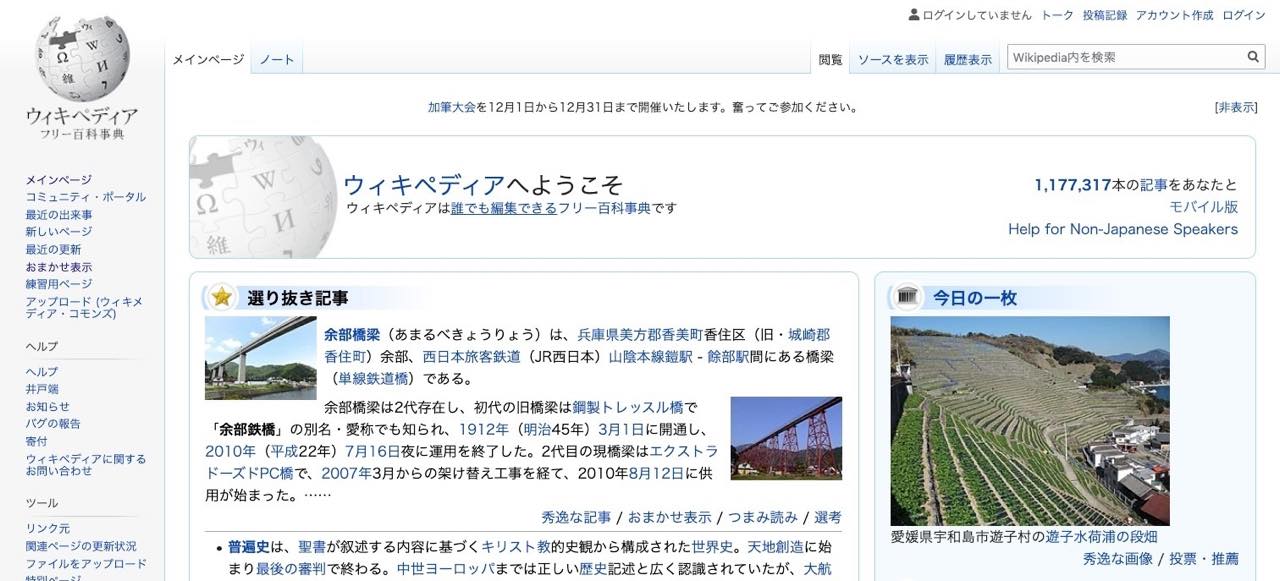Open お知らせ in the sidebar
The image size is (1280, 581).
coord(48,407)
